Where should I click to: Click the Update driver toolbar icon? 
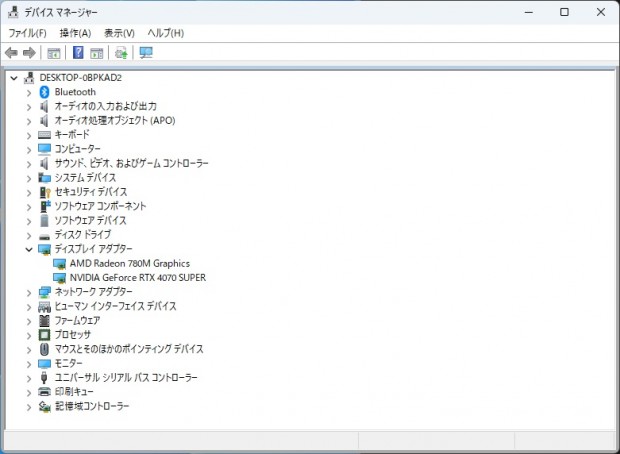click(x=121, y=53)
